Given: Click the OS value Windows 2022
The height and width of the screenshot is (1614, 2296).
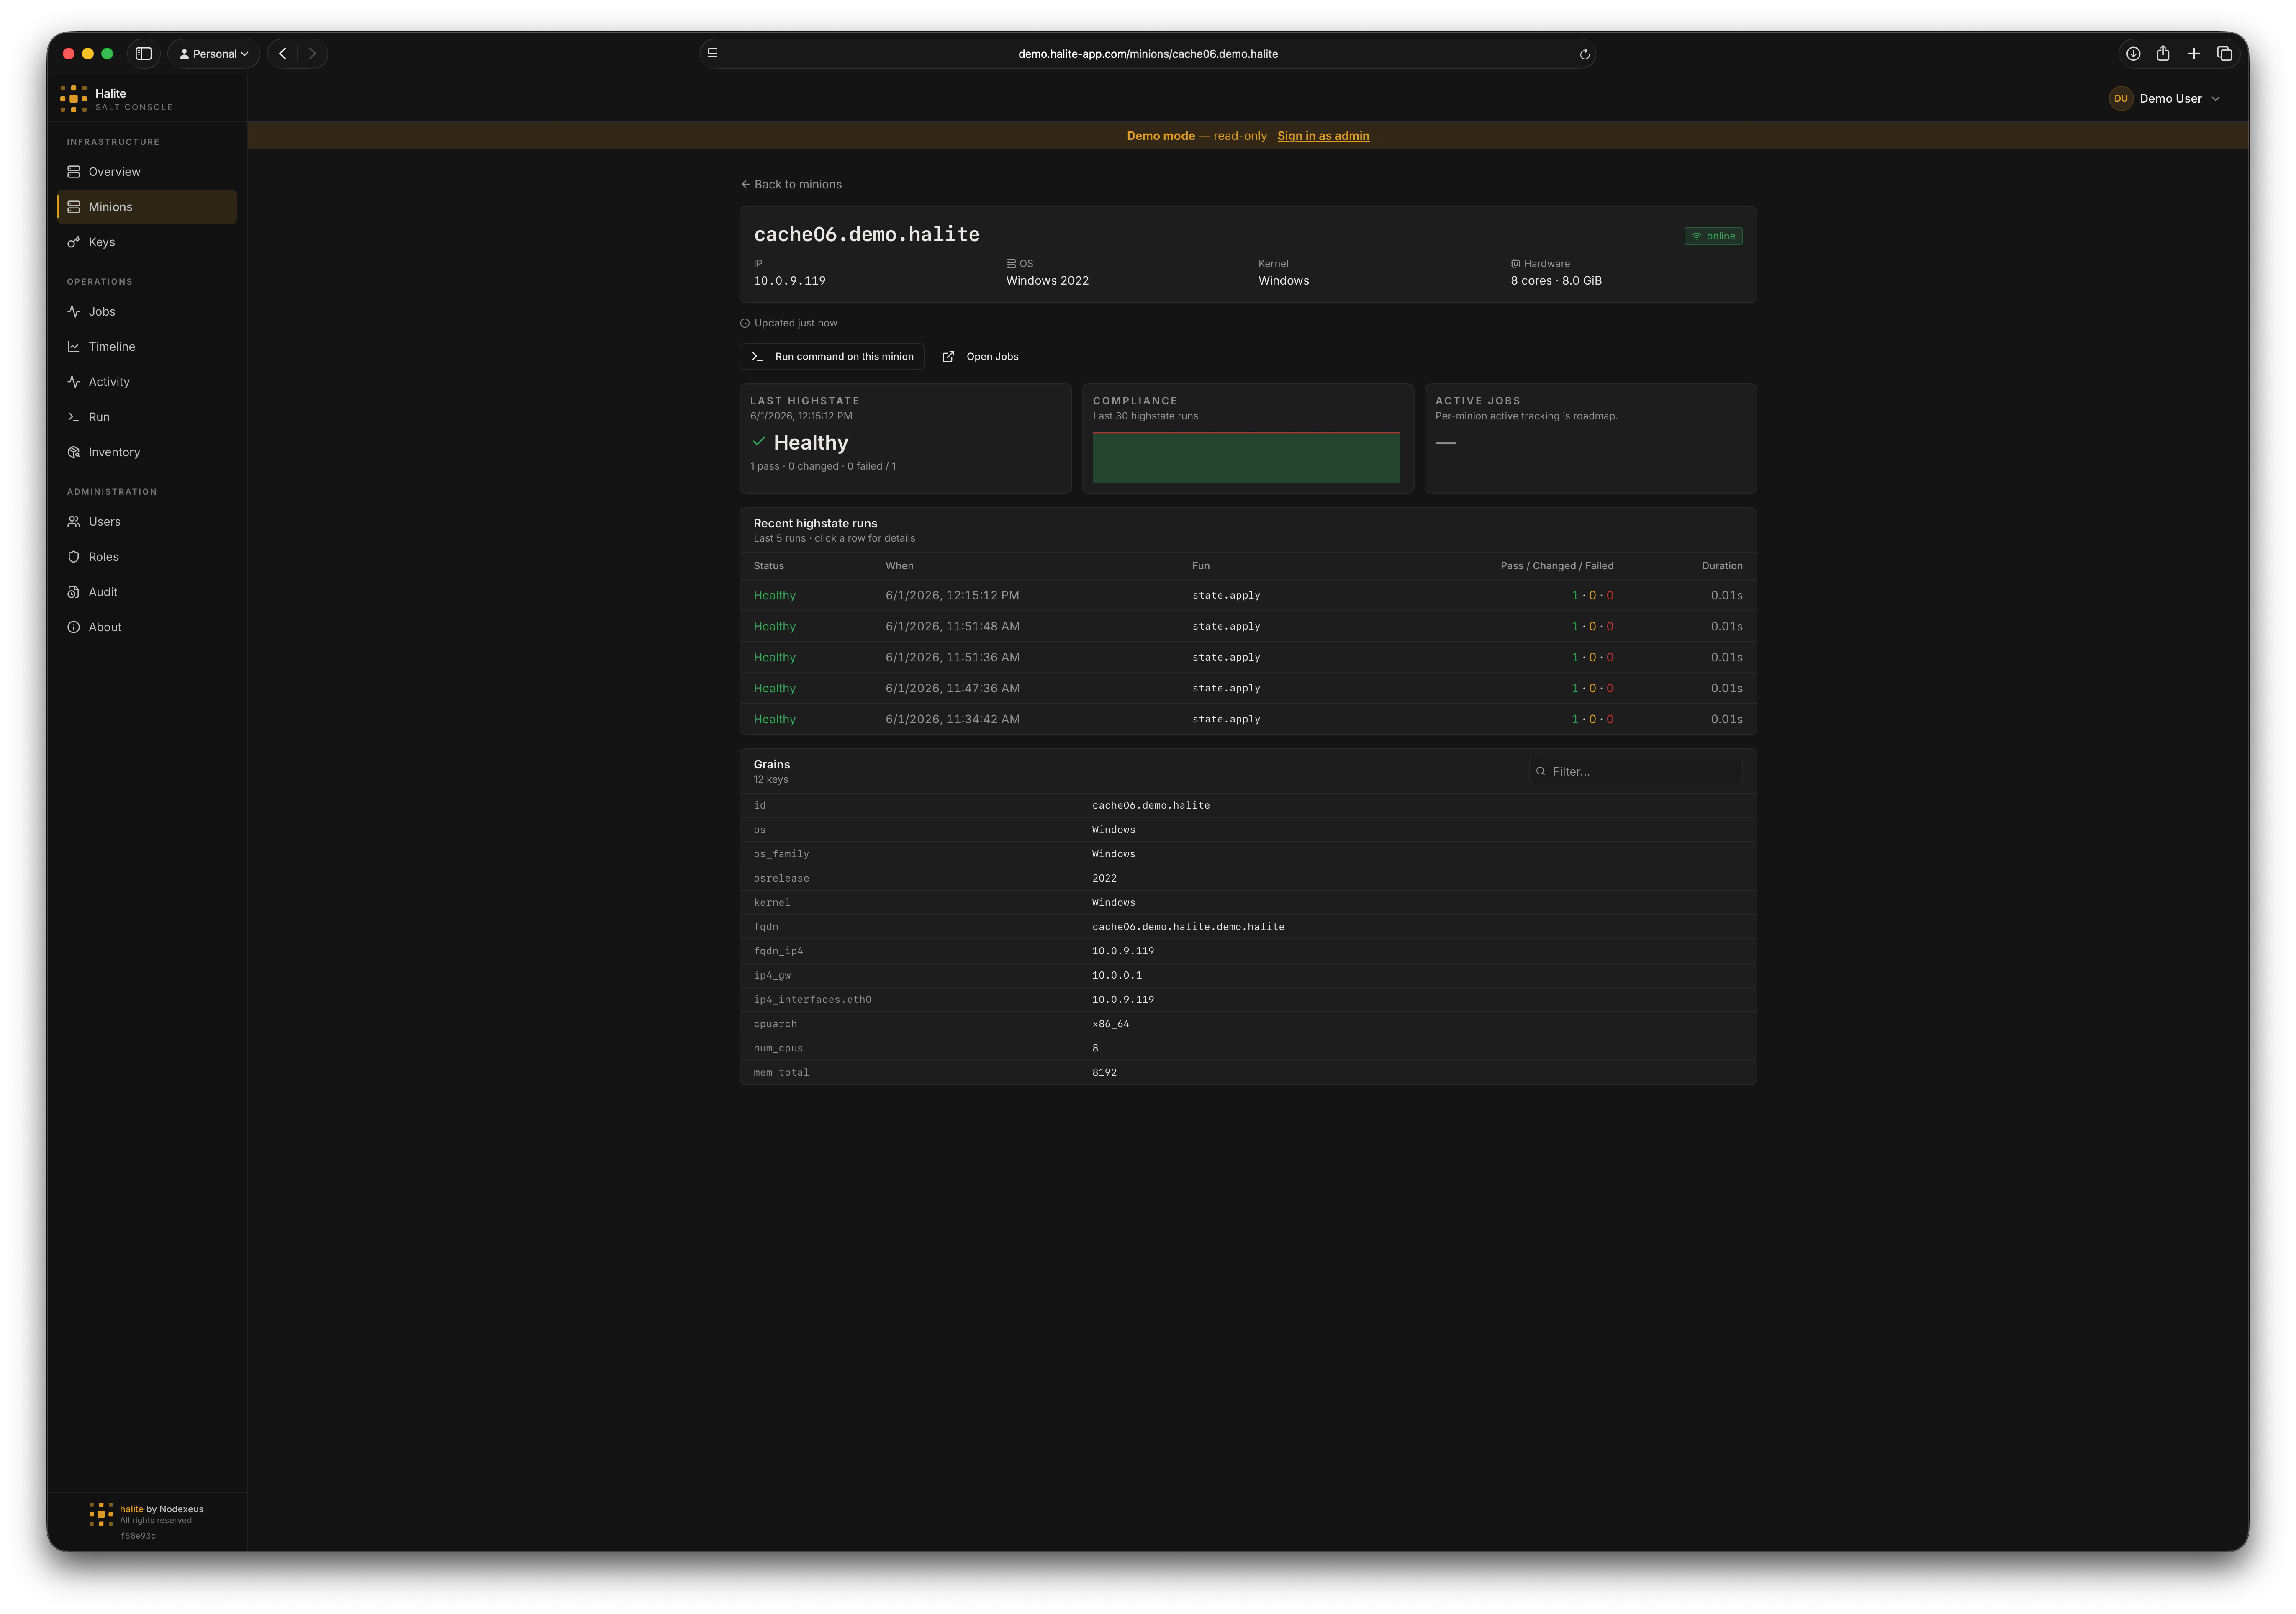Looking at the screenshot, I should pyautogui.click(x=1047, y=281).
